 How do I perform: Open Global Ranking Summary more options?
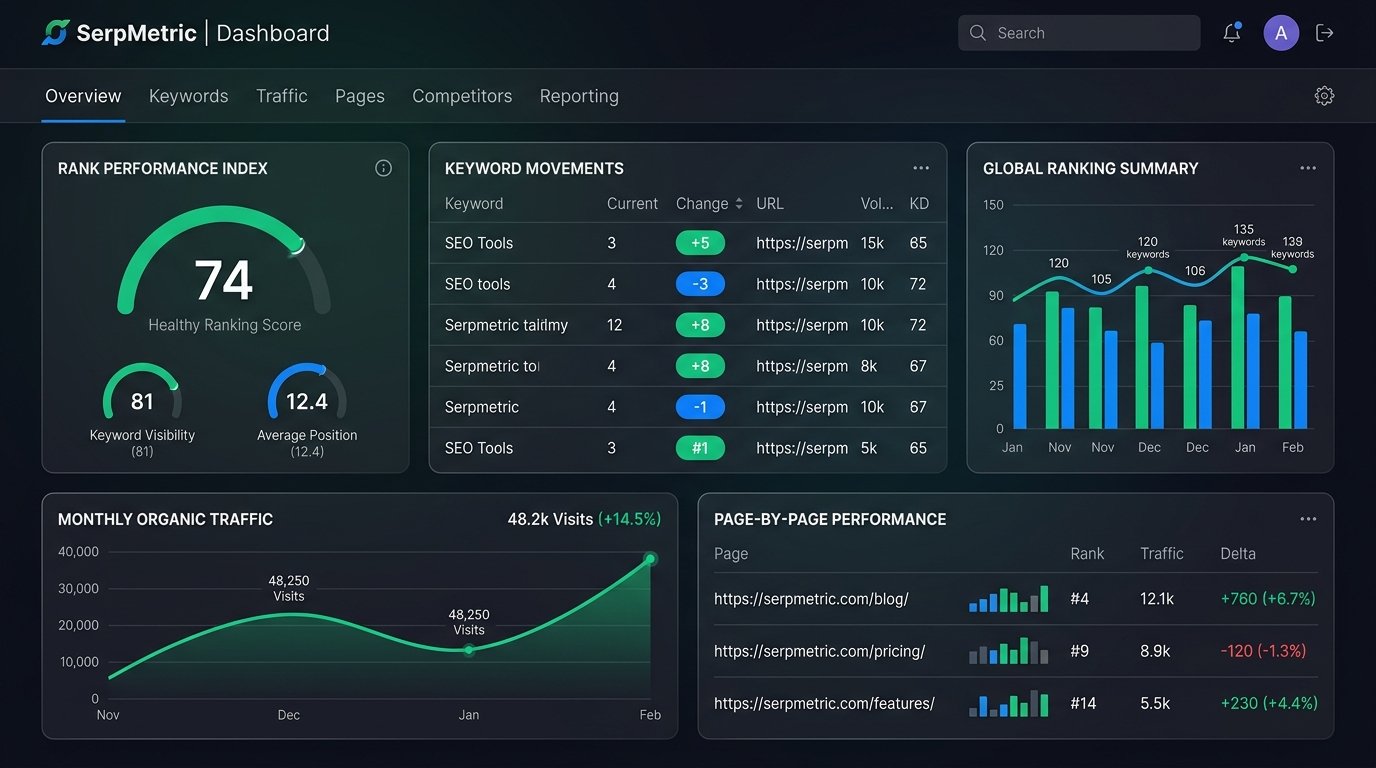tap(1308, 168)
